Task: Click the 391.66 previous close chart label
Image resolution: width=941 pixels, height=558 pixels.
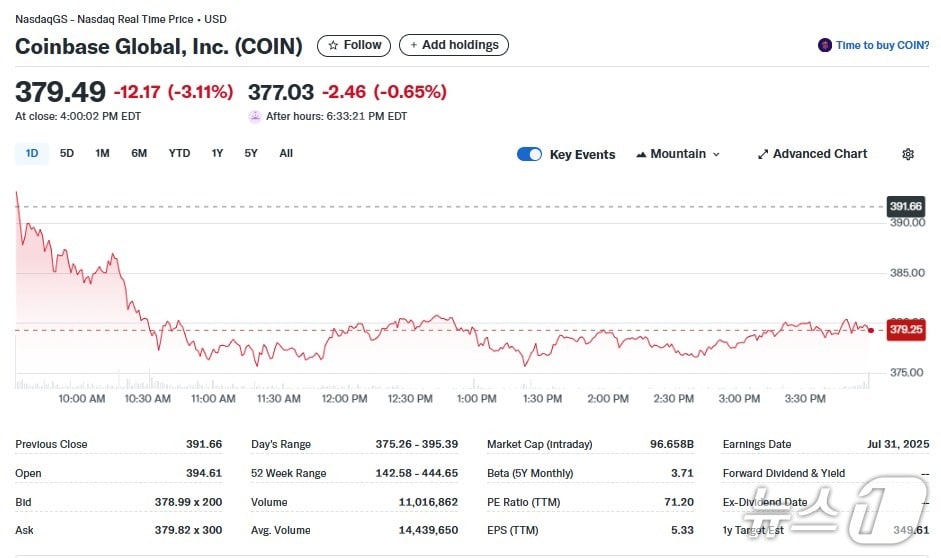Action: tap(906, 206)
